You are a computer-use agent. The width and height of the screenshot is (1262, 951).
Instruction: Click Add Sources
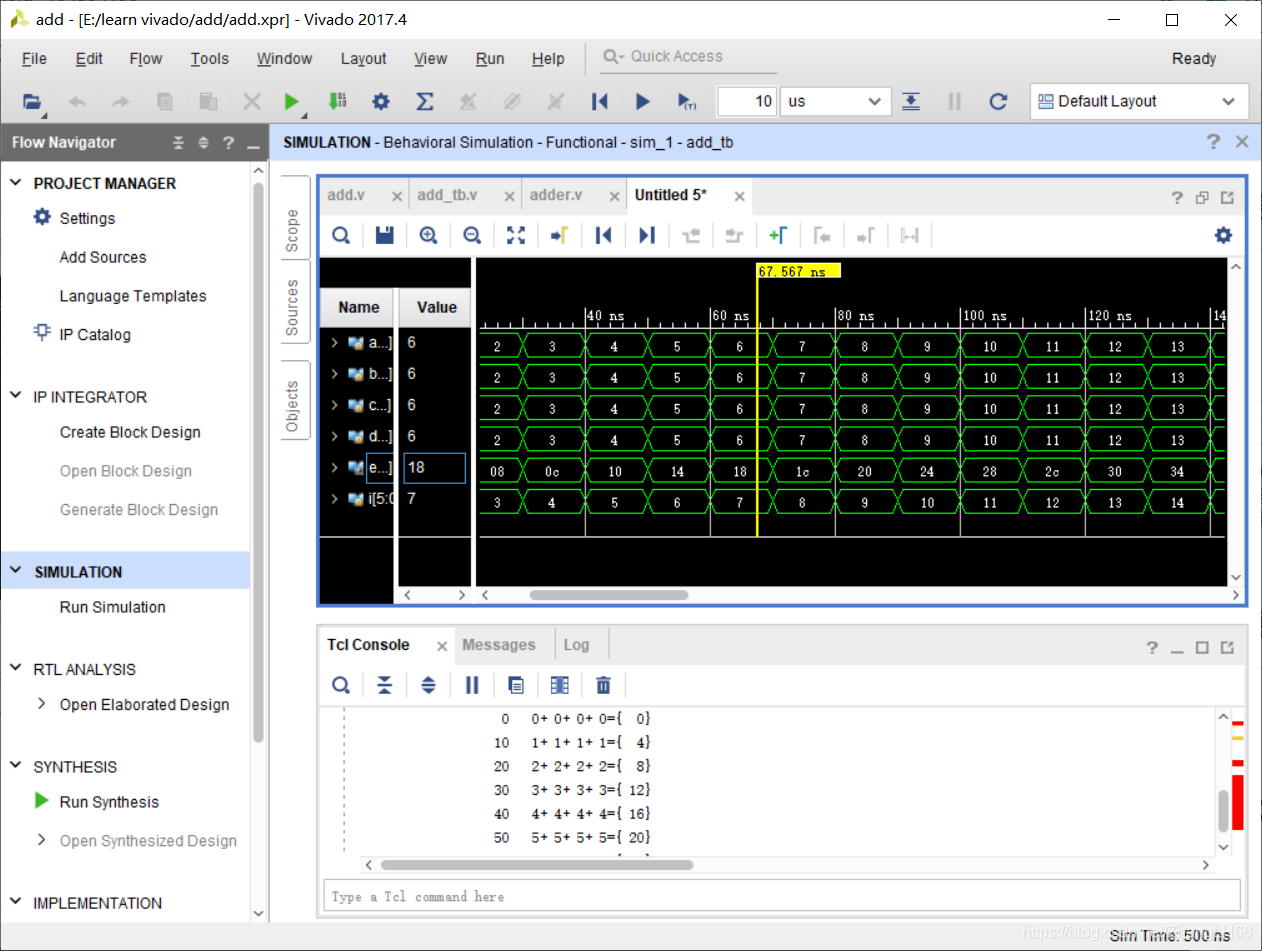coord(103,257)
